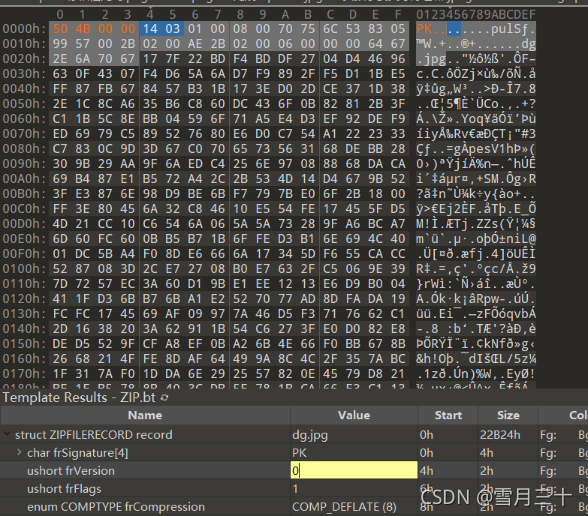The image size is (588, 516).
Task: Select the ushort frVersion row name
Action: [x=70, y=471]
